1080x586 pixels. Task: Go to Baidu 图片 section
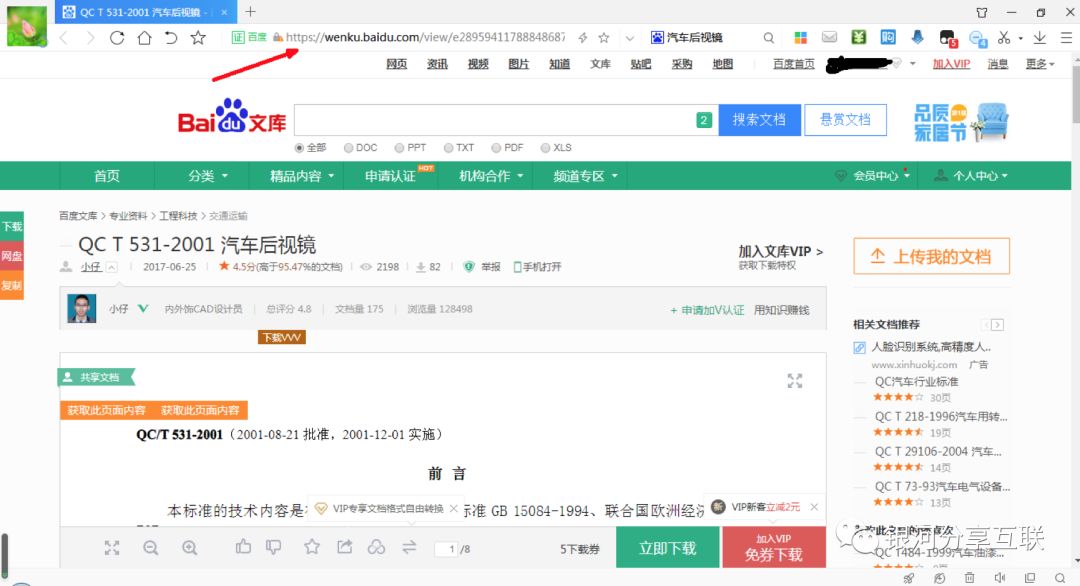[x=519, y=64]
